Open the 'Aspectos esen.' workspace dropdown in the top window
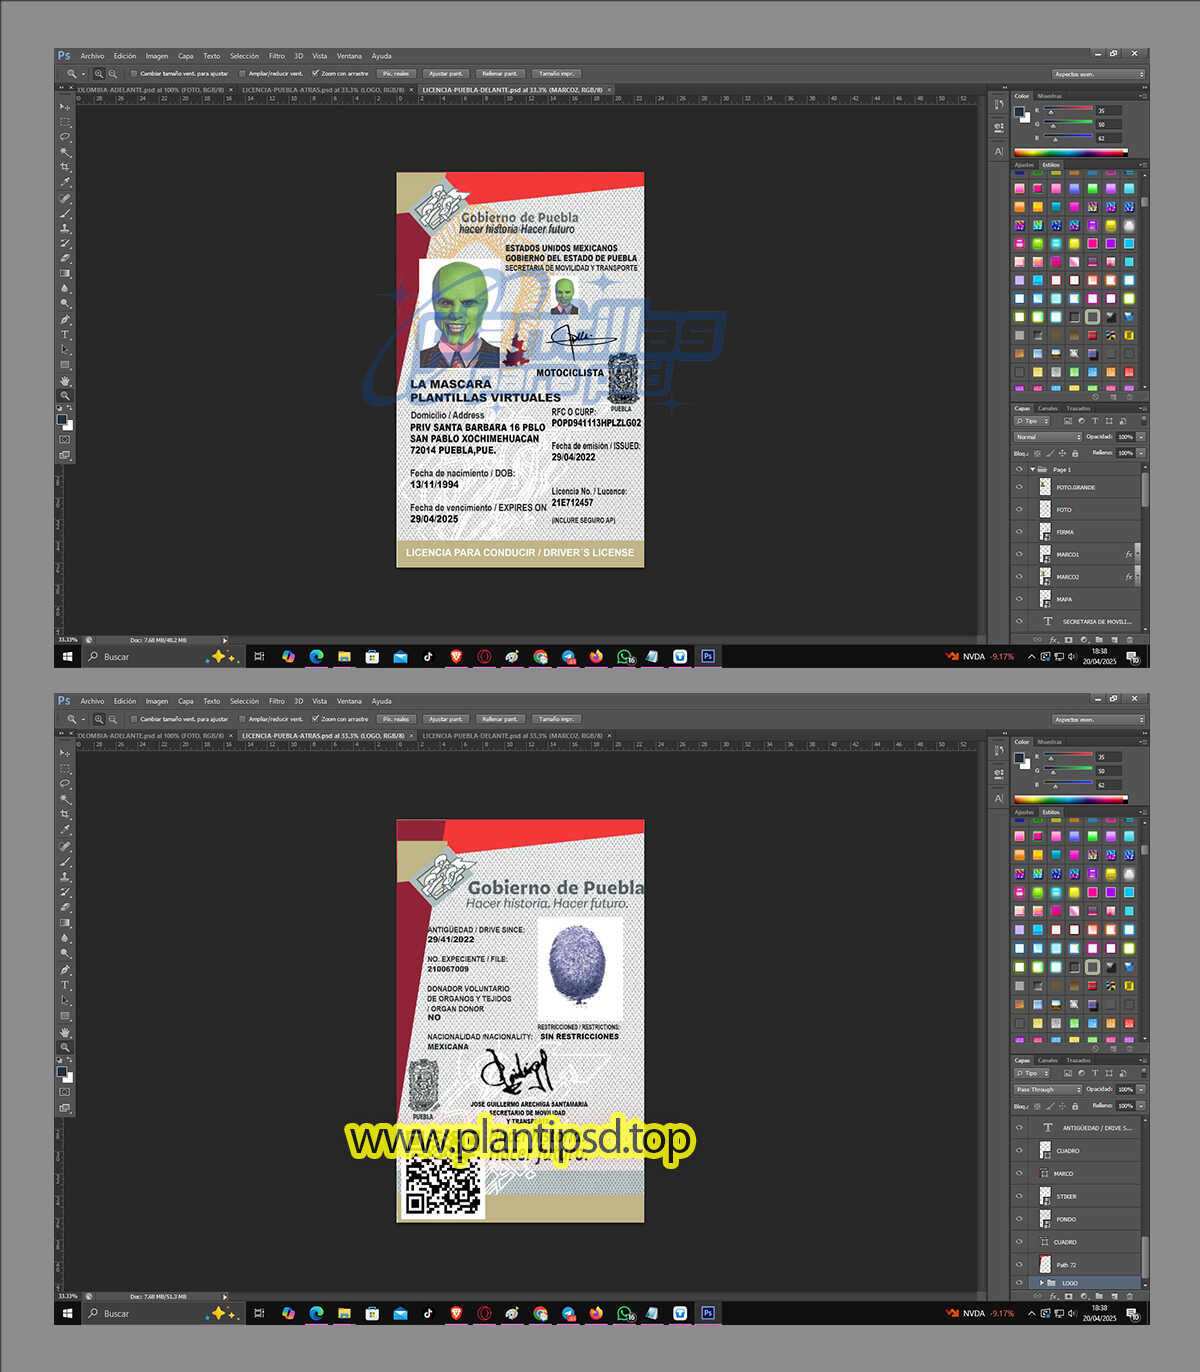Image resolution: width=1200 pixels, height=1372 pixels. 1098,74
